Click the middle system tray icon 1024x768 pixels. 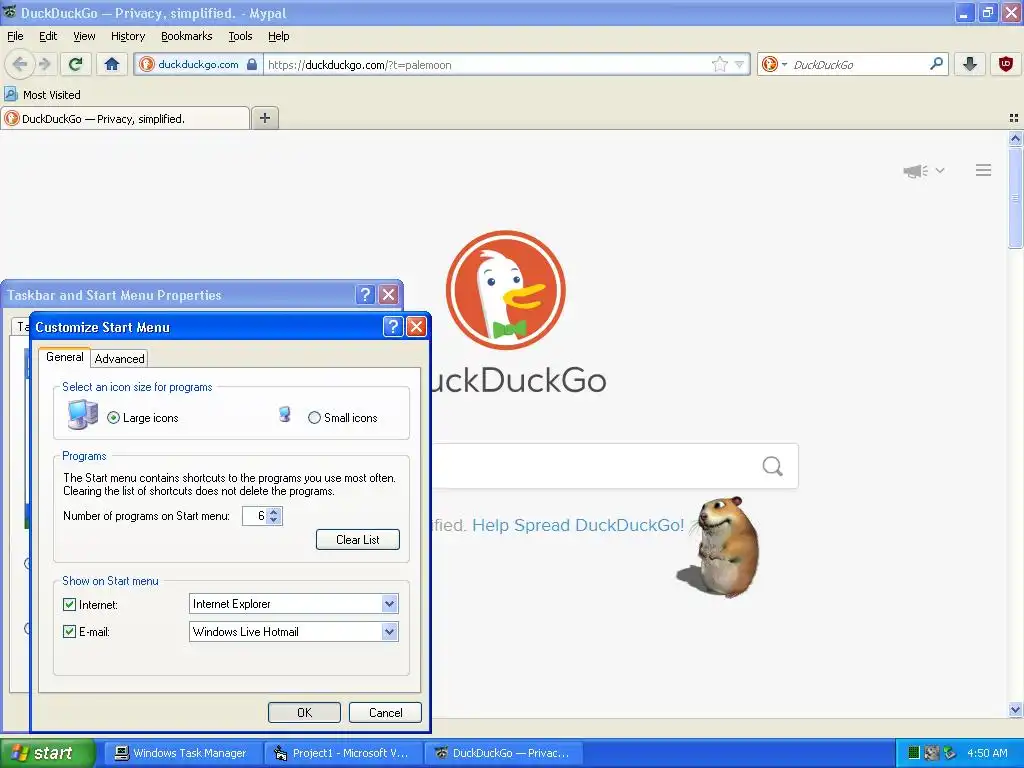pyautogui.click(x=932, y=753)
